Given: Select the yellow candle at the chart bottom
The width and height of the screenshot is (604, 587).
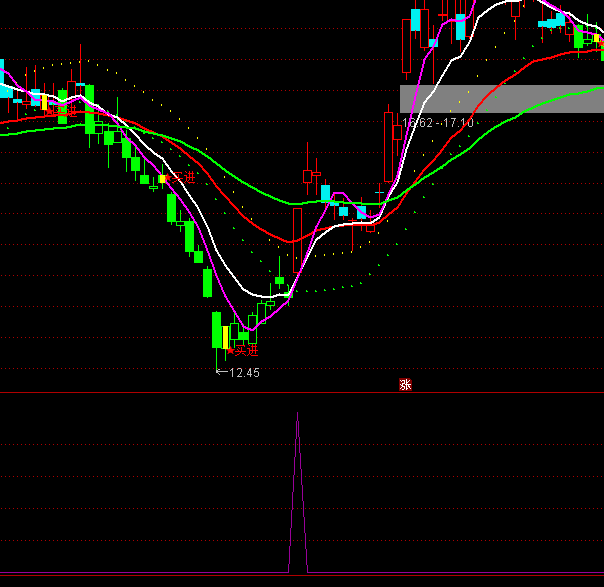Looking at the screenshot, I should click(226, 335).
